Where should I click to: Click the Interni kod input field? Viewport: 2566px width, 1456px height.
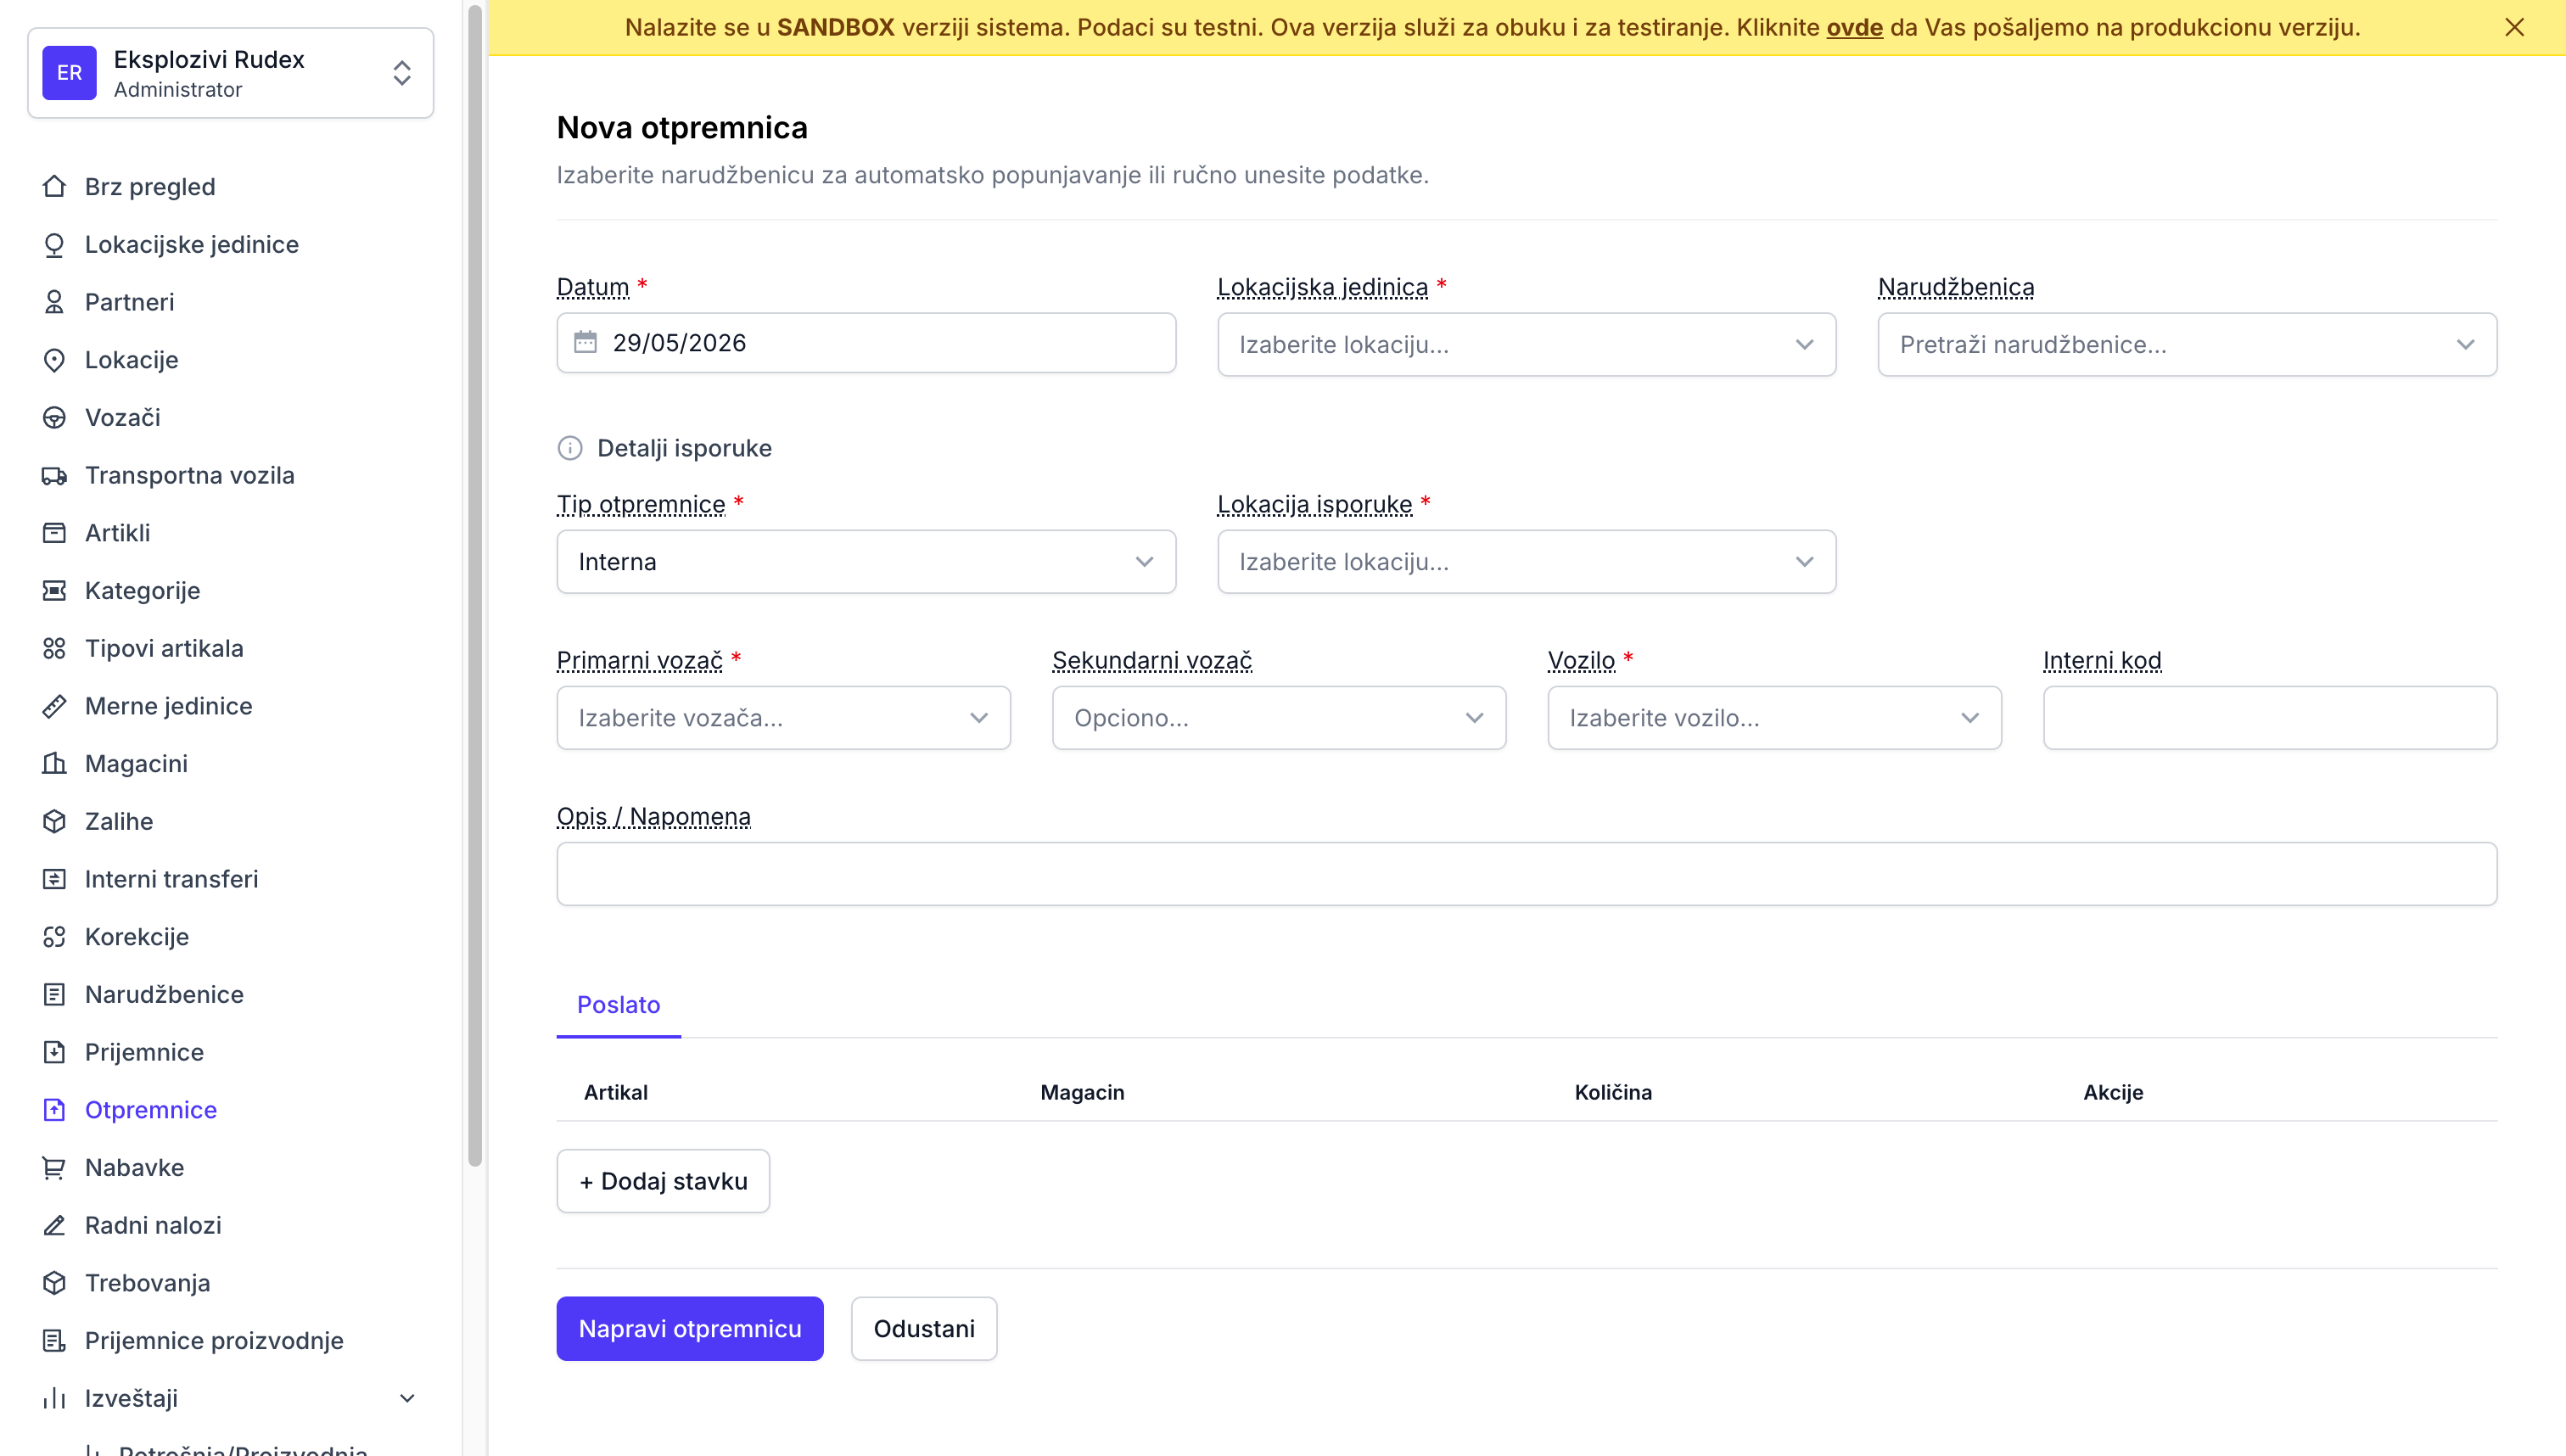(x=2270, y=718)
